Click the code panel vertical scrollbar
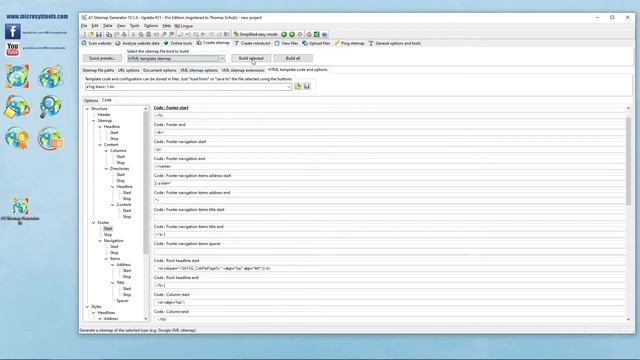 [x=628, y=161]
